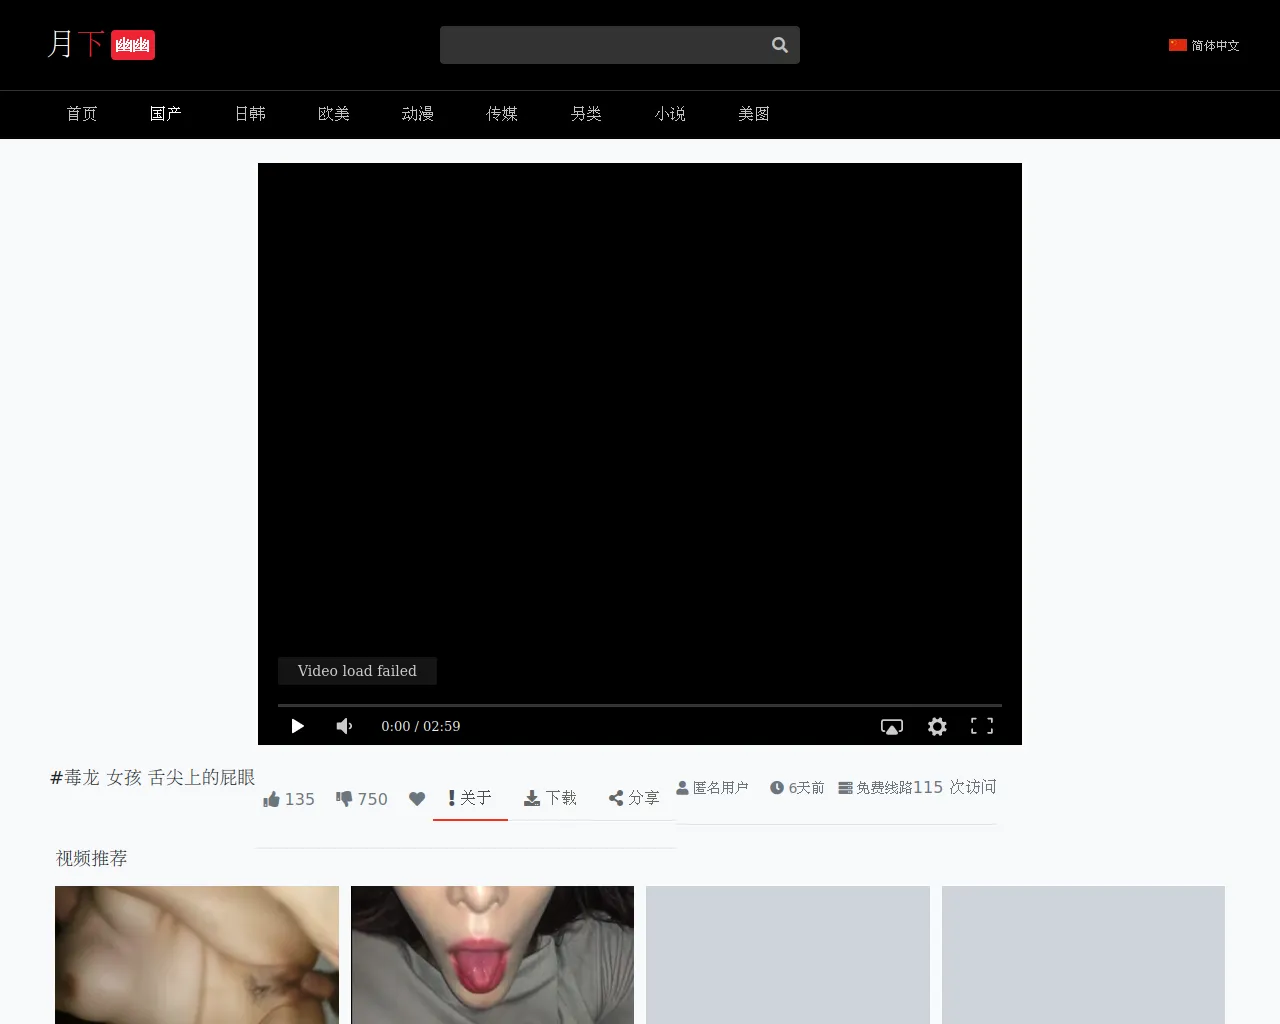1280x1024 pixels.
Task: Give a thumbs down on the 750 dislikes
Action: (361, 799)
